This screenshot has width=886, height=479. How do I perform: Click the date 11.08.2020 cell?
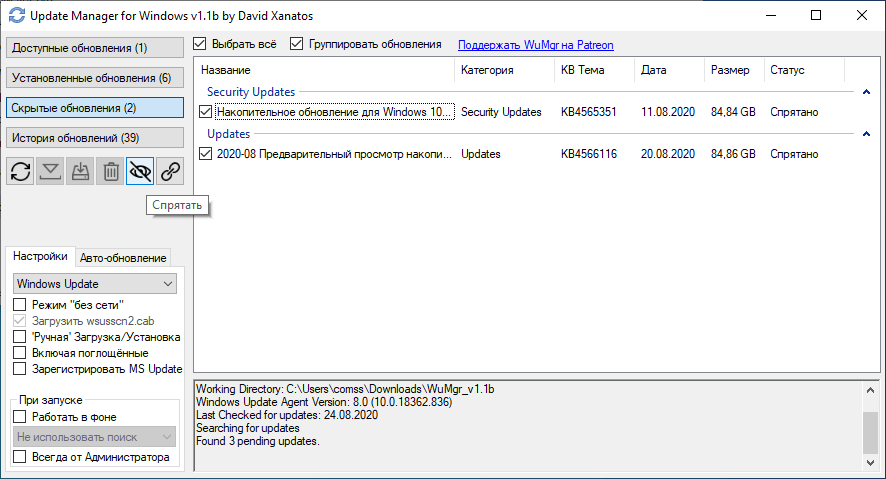point(668,112)
